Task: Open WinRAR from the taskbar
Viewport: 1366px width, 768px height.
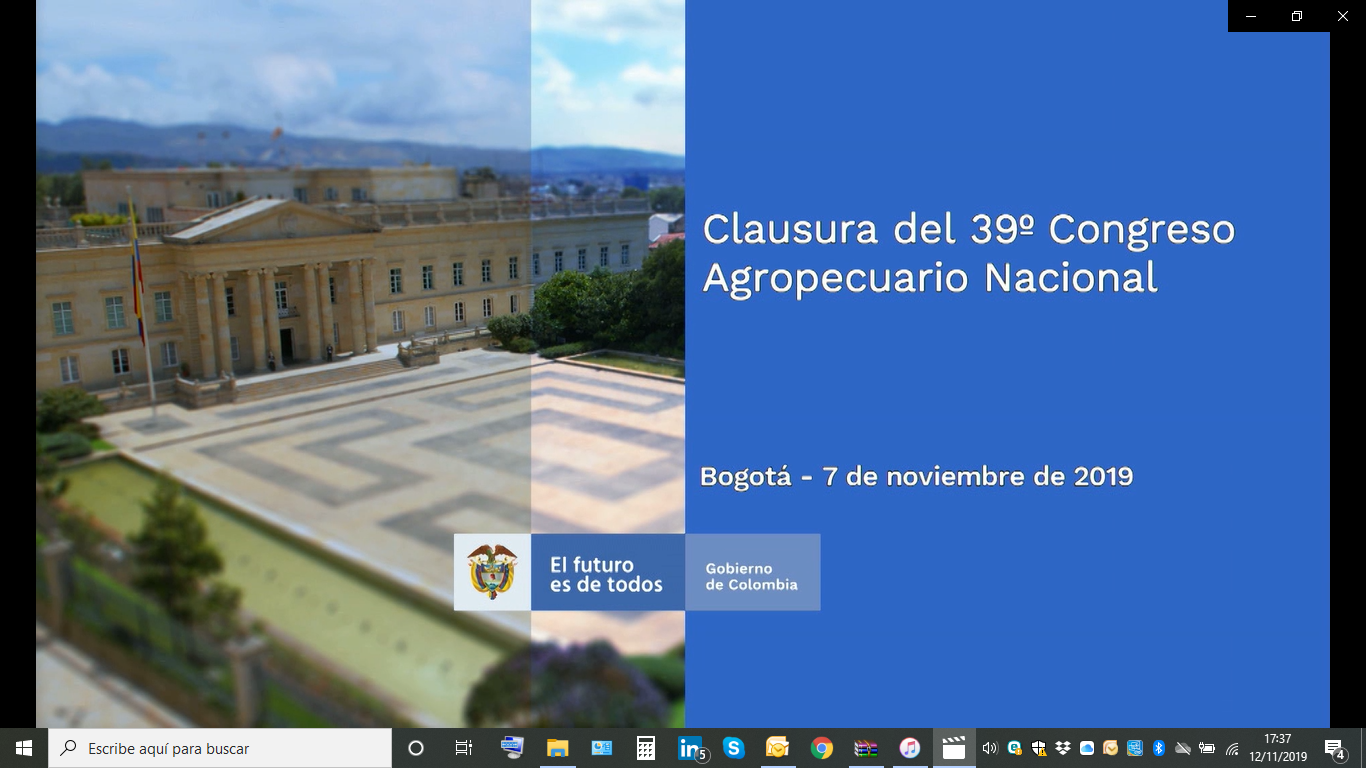Action: pos(866,748)
